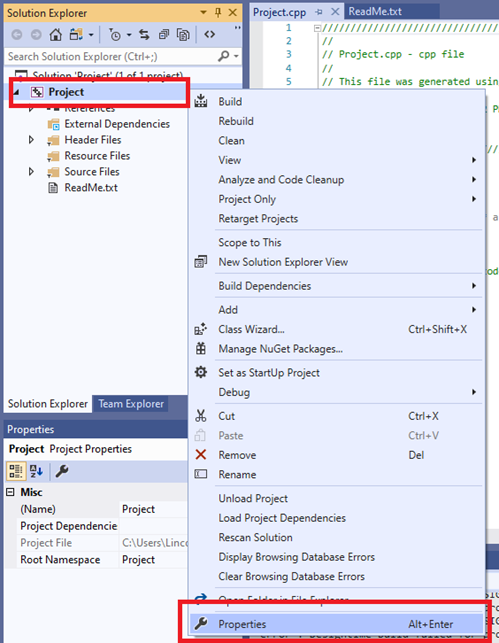The image size is (499, 643).
Task: Collapse the Misc property category
Action: (11, 492)
